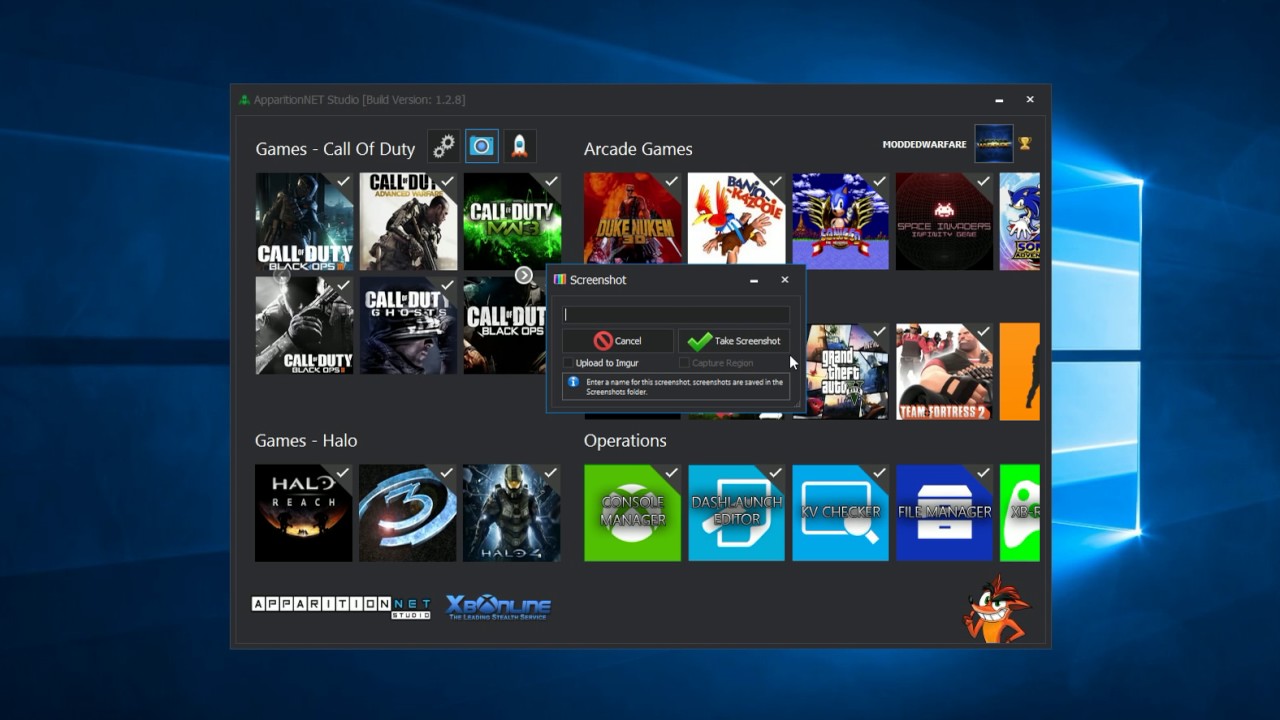Viewport: 1280px width, 720px height.
Task: Toggle checkmark on KV Checker tile
Action: point(880,473)
